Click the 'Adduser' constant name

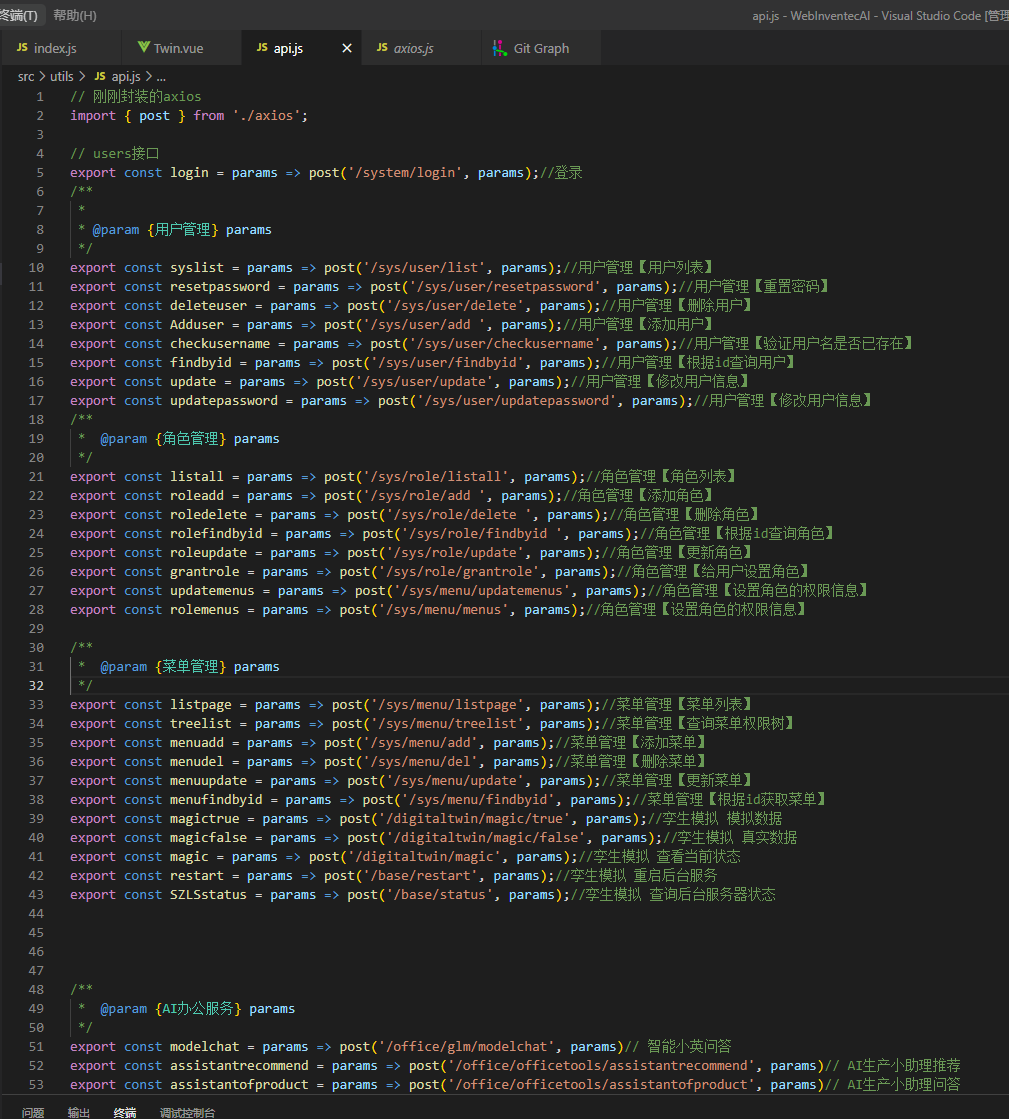[x=197, y=325]
